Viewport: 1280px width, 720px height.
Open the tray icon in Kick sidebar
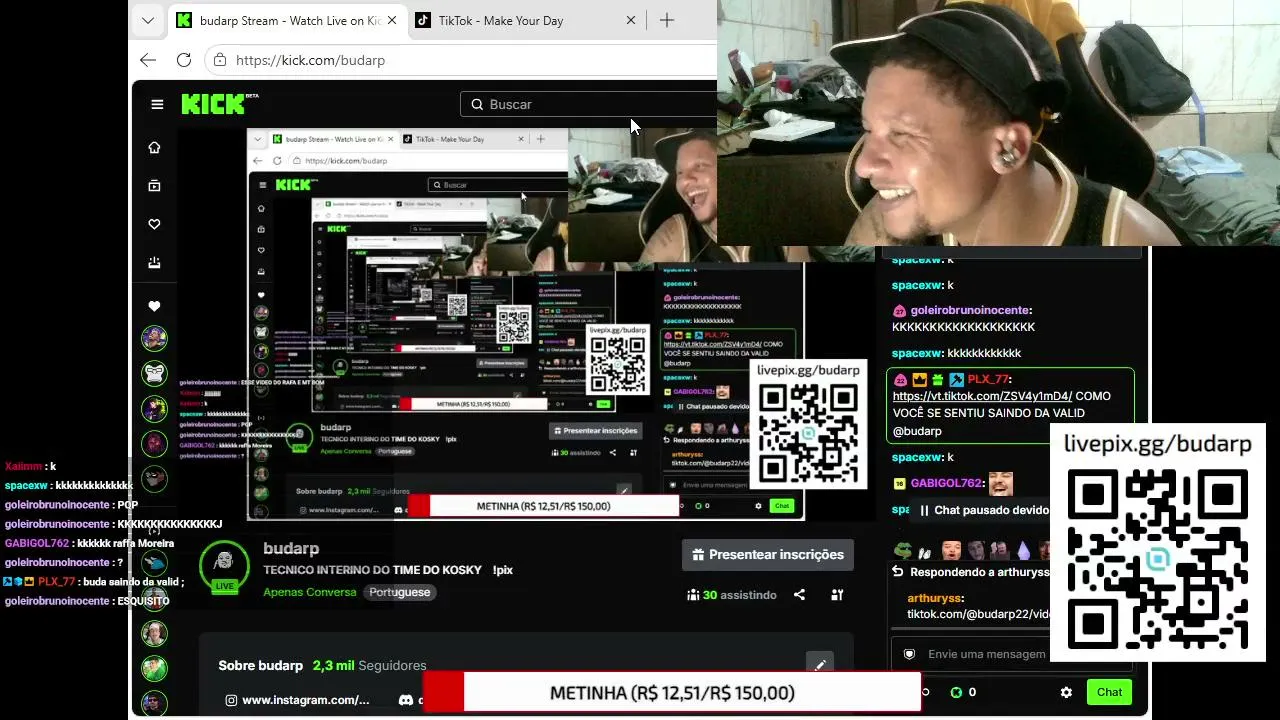[154, 263]
